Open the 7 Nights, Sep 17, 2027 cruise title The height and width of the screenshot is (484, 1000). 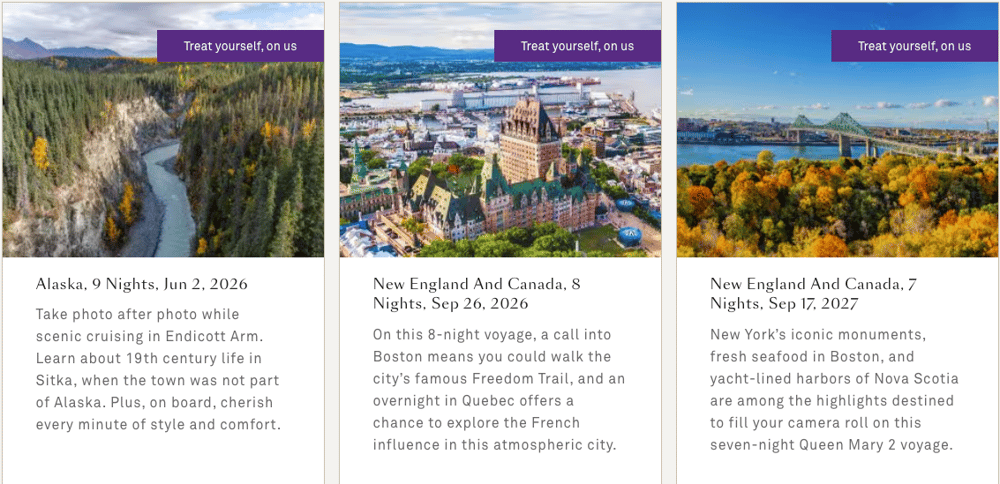(x=813, y=294)
